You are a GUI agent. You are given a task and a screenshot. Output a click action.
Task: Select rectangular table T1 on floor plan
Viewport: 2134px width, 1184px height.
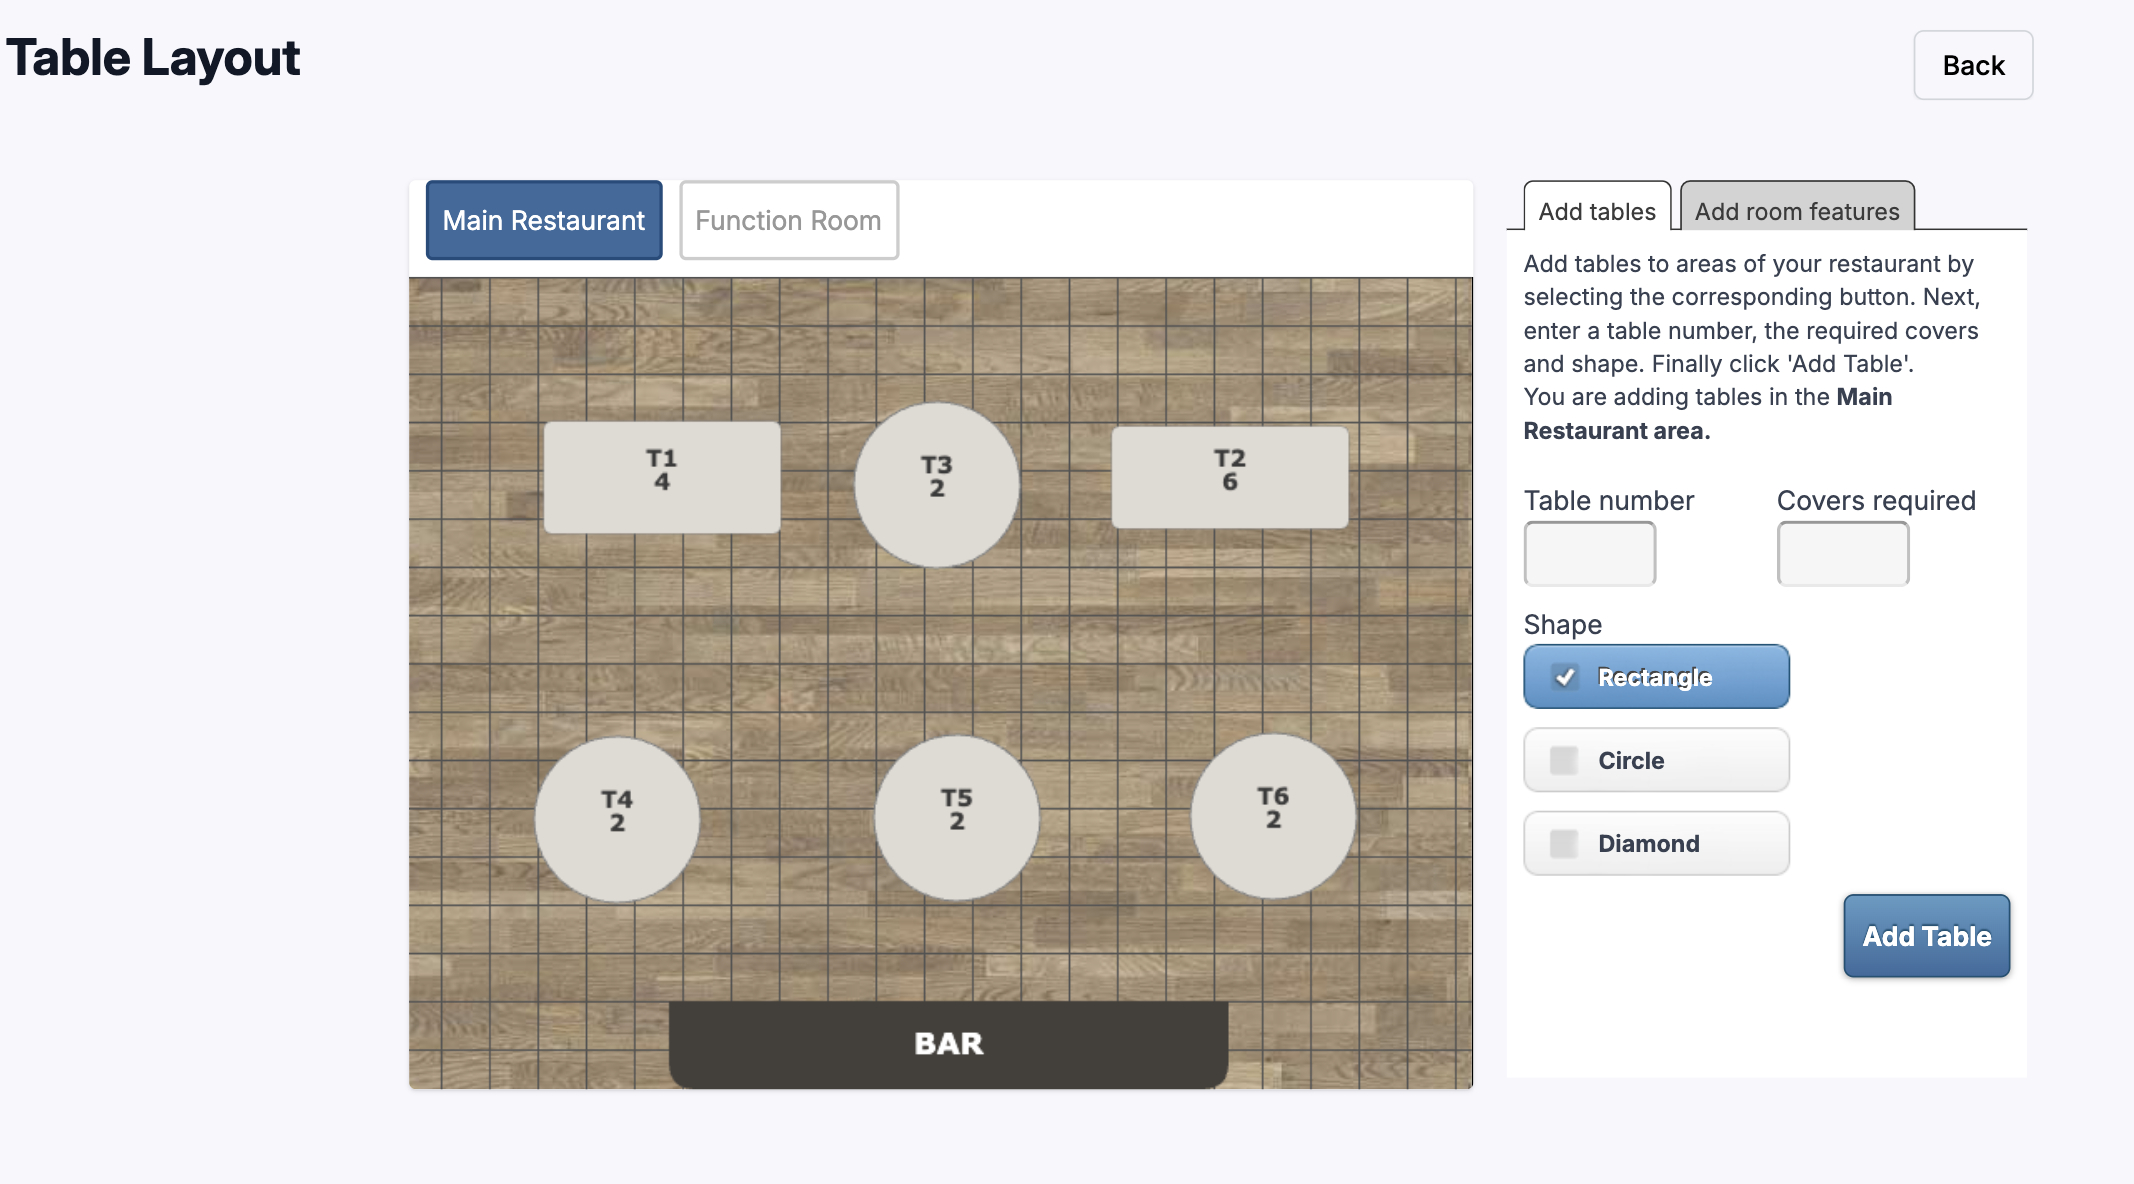(x=662, y=477)
